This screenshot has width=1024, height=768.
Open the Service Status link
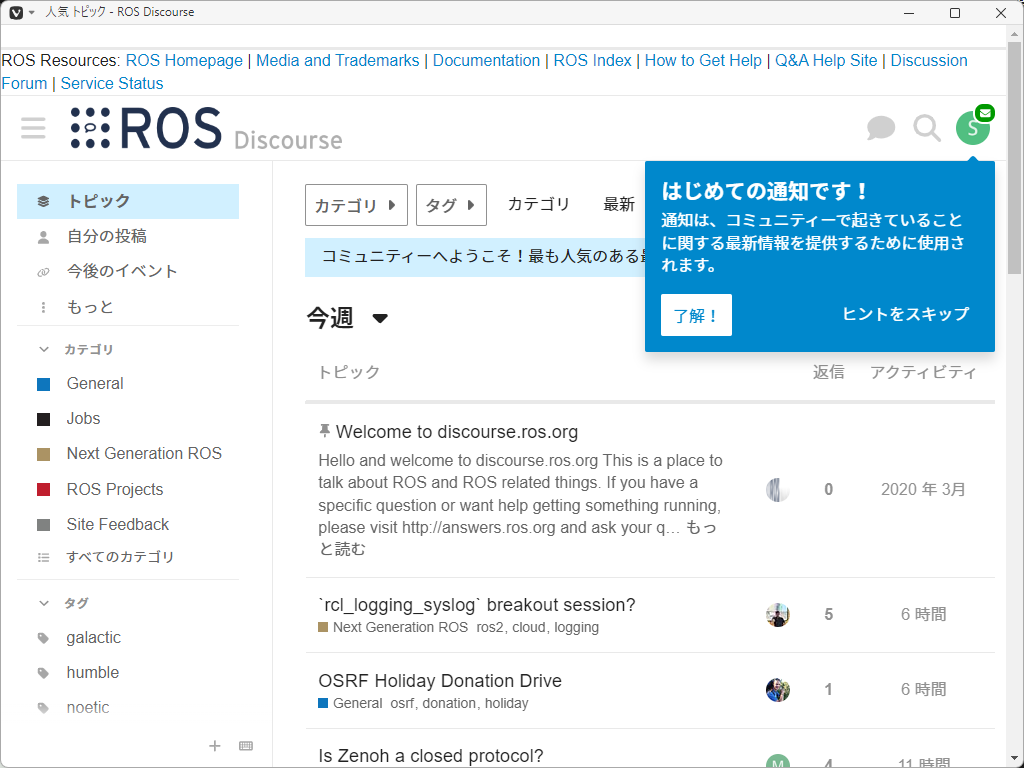112,84
